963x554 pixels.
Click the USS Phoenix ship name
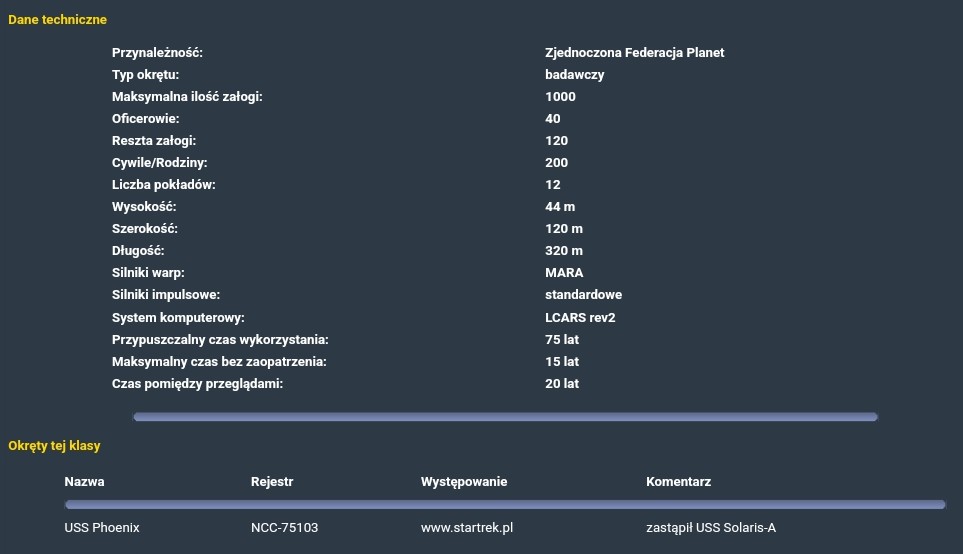(102, 527)
